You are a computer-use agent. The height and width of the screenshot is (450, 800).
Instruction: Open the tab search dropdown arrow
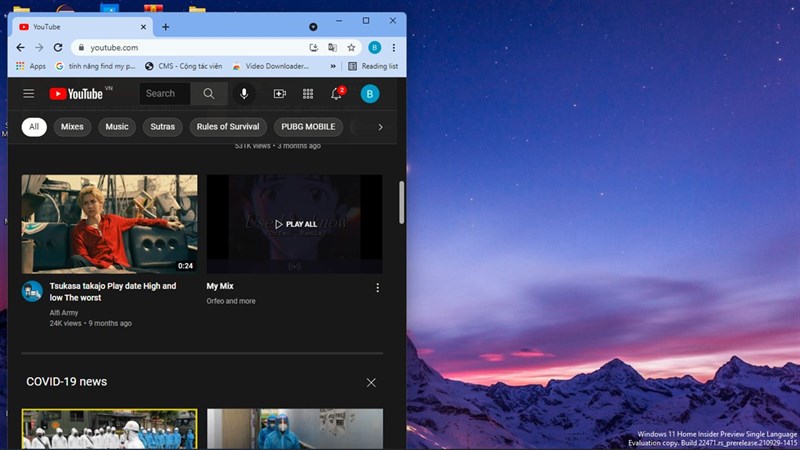[313, 27]
